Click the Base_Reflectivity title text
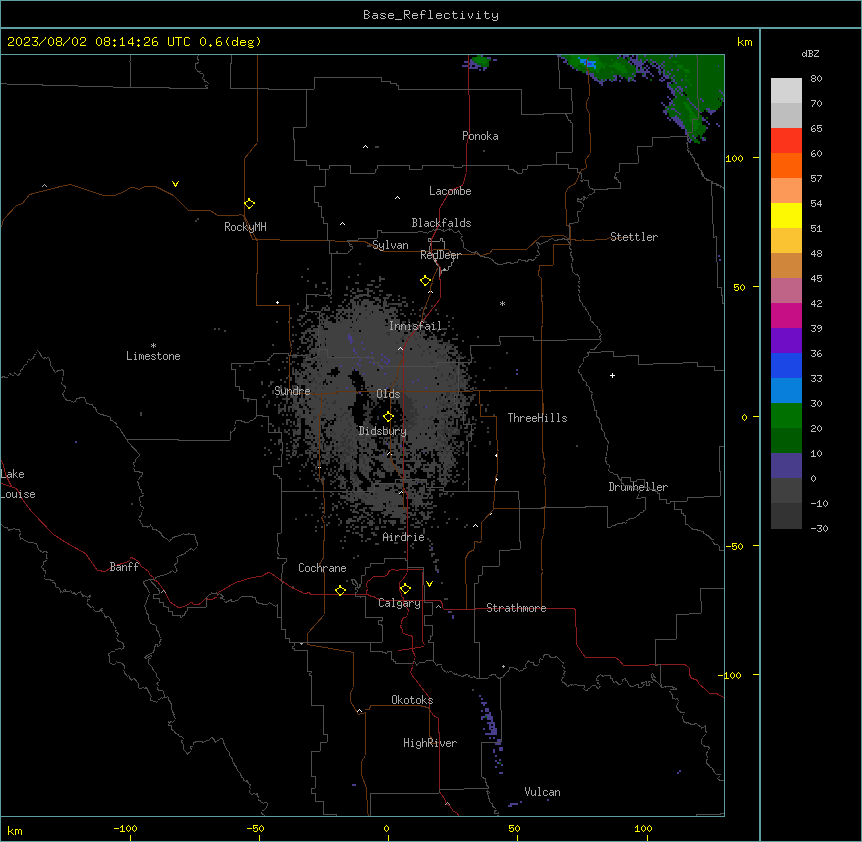 (431, 15)
